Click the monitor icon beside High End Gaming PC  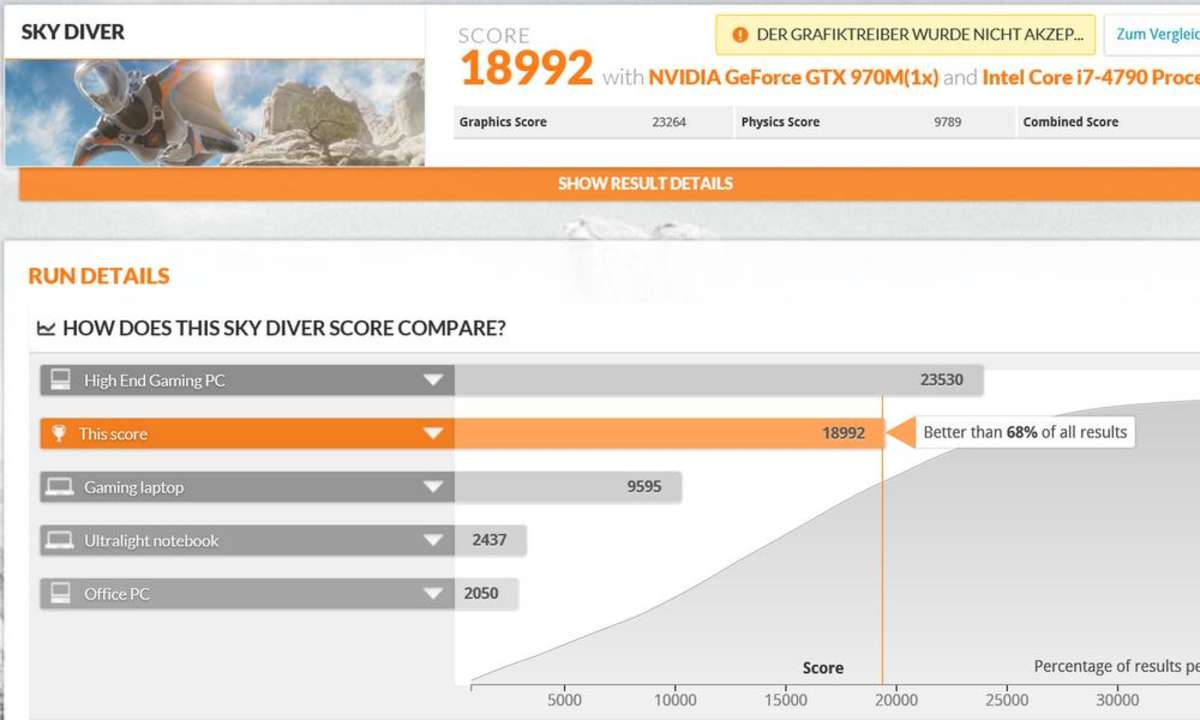point(61,380)
